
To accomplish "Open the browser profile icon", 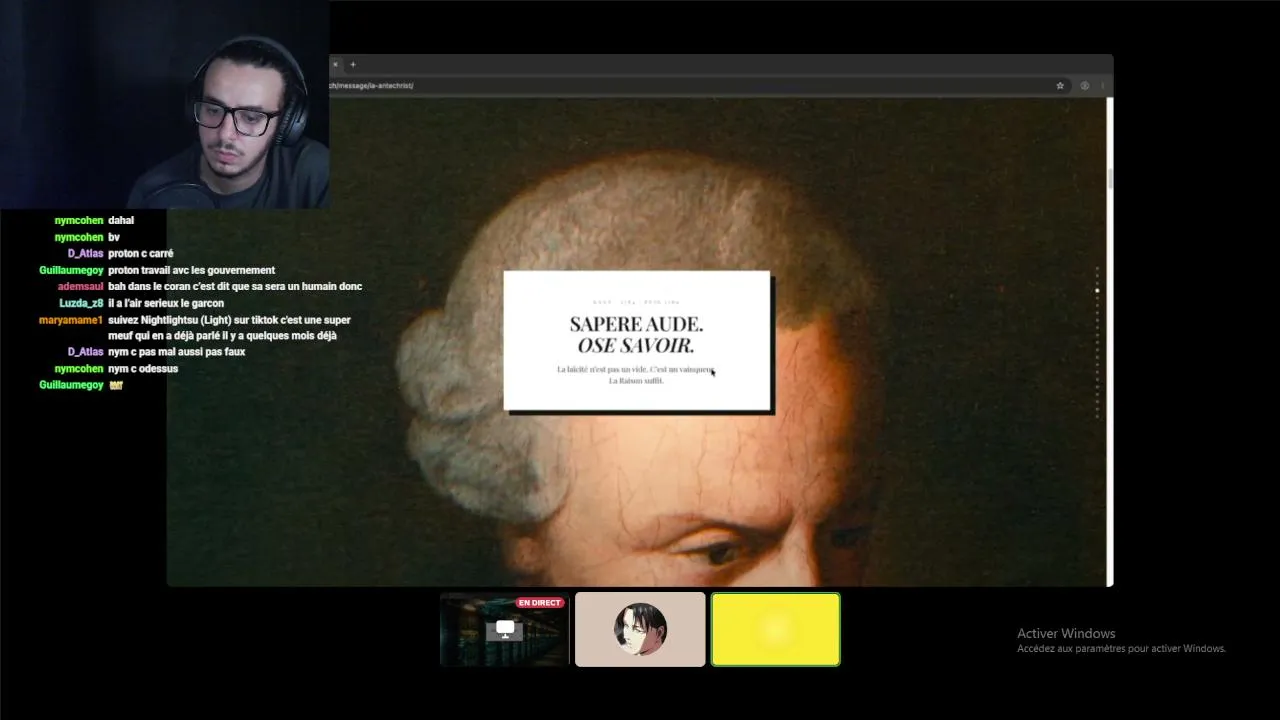I will (1084, 86).
